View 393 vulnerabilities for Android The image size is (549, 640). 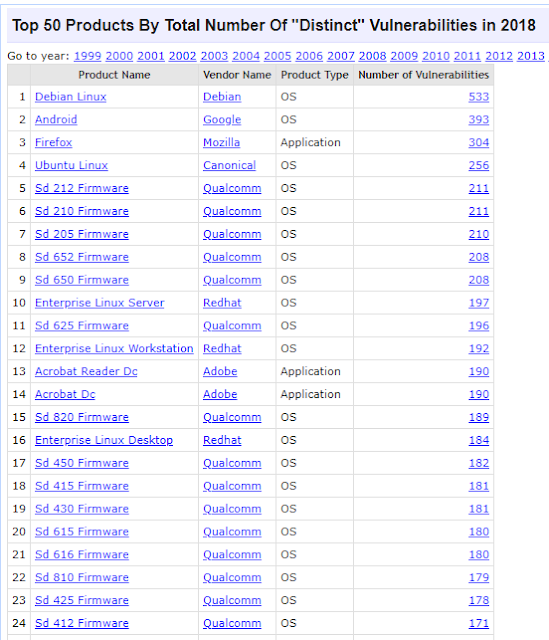click(479, 120)
